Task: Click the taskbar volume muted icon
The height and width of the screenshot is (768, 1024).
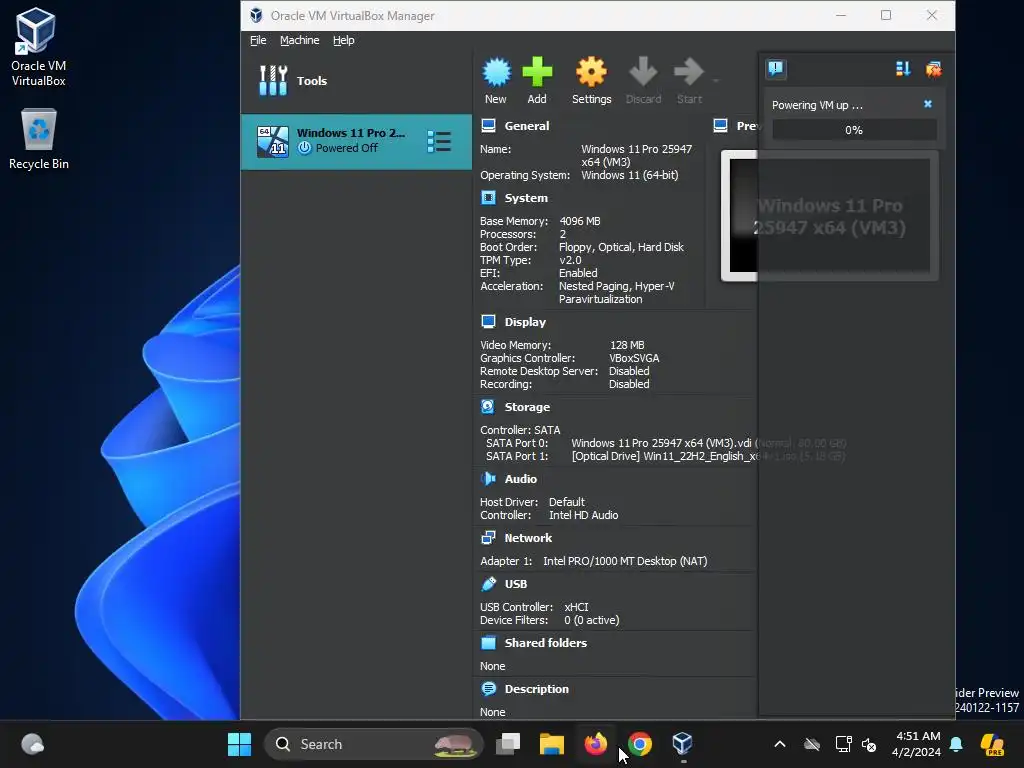Action: tap(869, 744)
